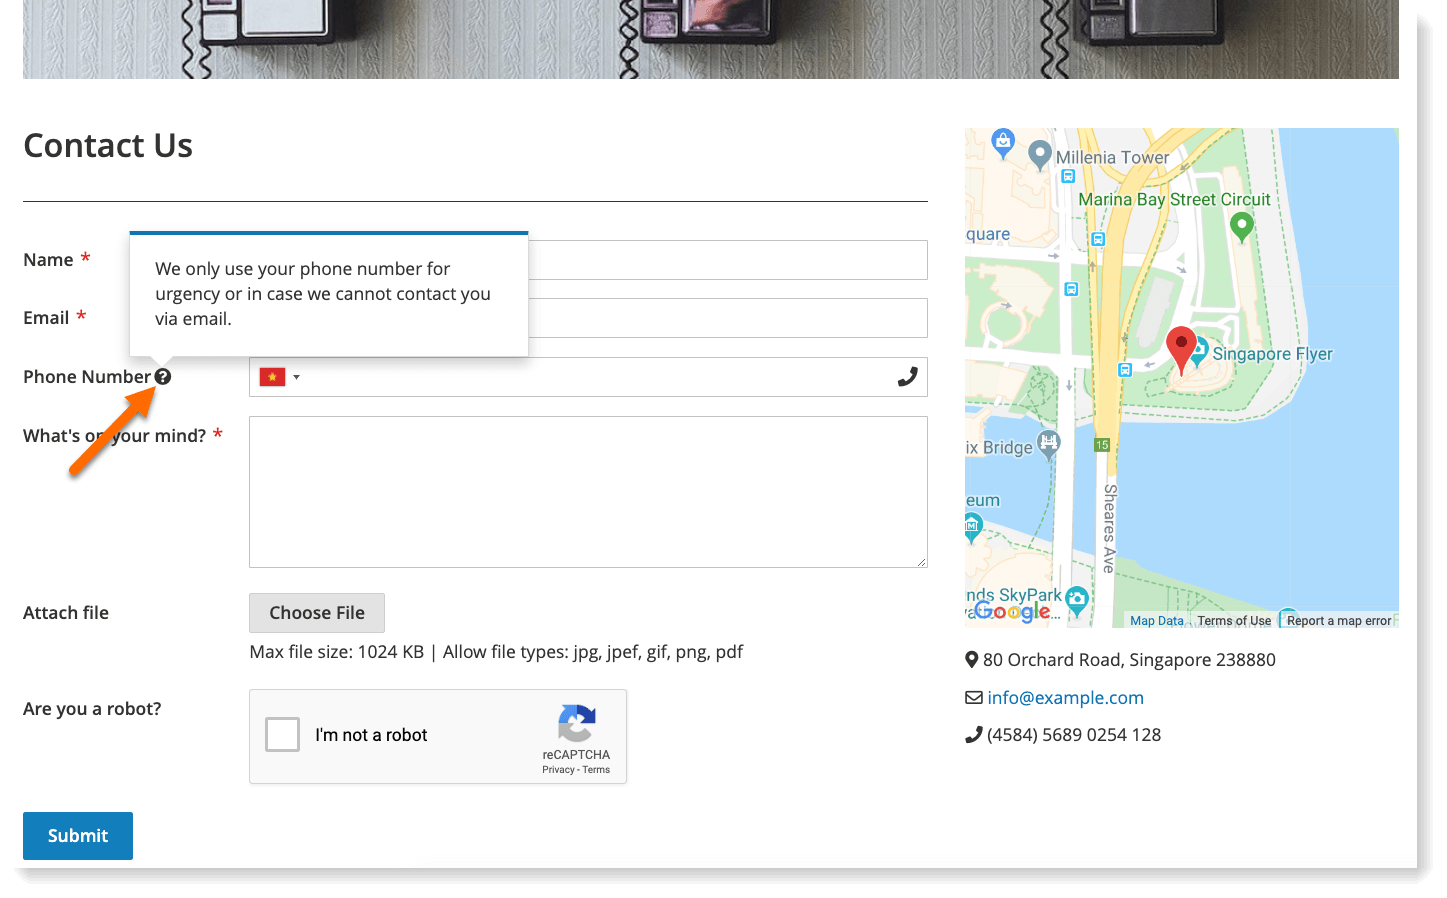Image resolution: width=1447 pixels, height=898 pixels.
Task: Click the Shears Ave road label on map
Action: point(1110,529)
